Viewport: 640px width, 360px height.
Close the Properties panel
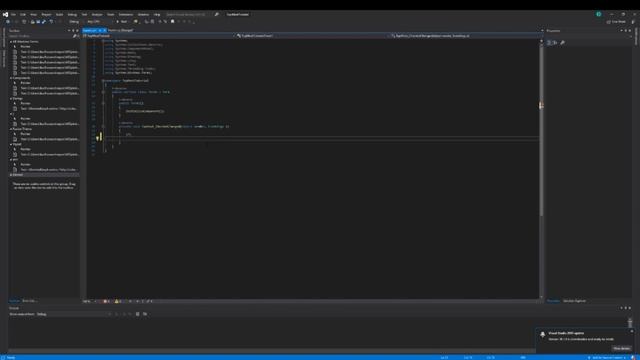pyautogui.click(x=630, y=31)
